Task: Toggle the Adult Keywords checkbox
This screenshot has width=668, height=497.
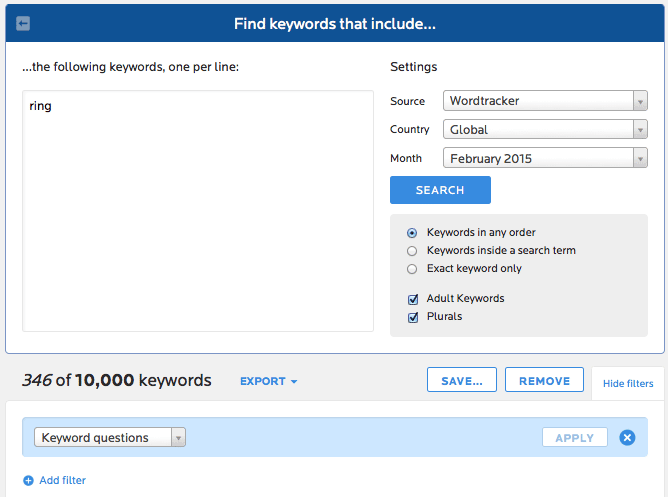Action: click(x=413, y=299)
